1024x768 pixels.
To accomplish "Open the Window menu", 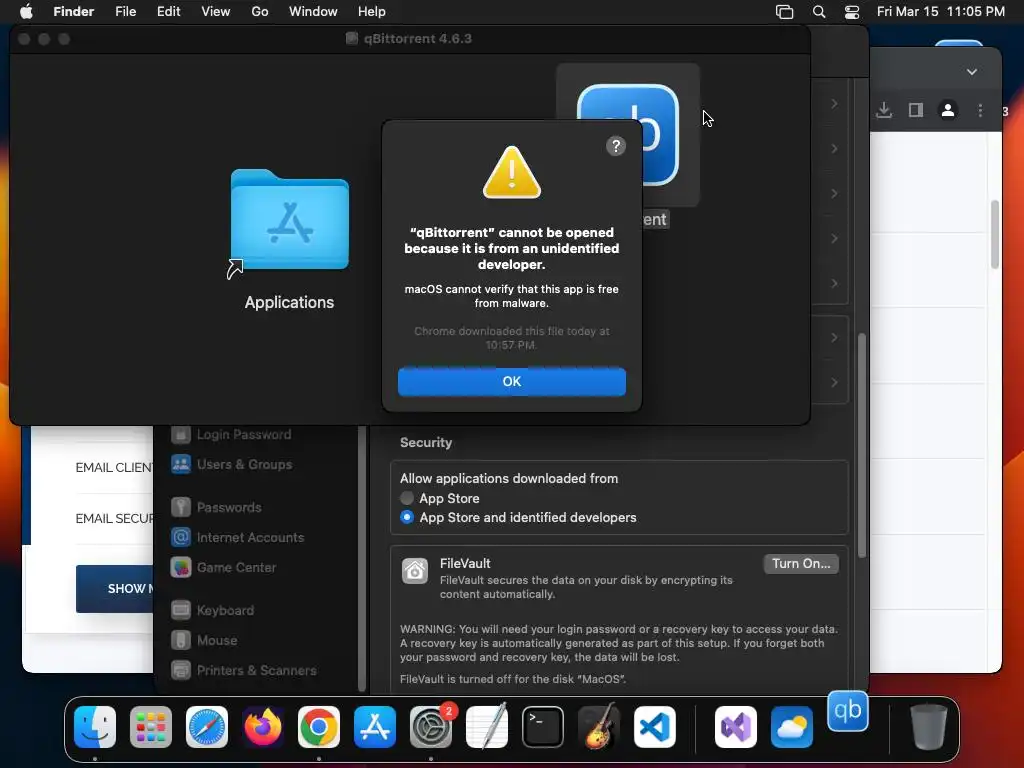I will [x=313, y=11].
